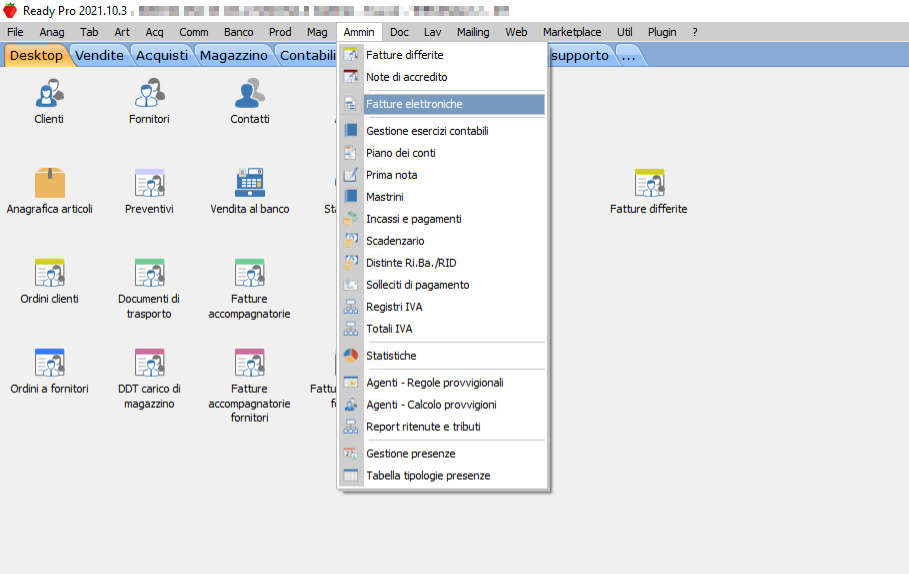The width and height of the screenshot is (909, 574).
Task: Open Fatture accompagnatorie fornitori icon
Action: click(x=250, y=363)
